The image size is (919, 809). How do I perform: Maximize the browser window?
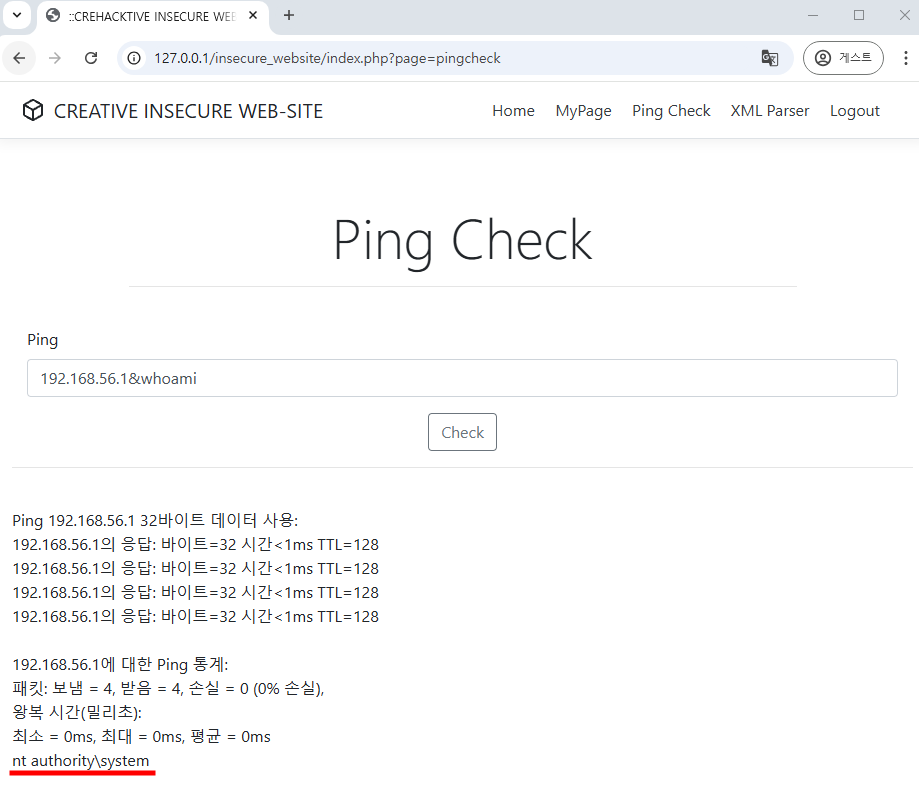[x=859, y=15]
